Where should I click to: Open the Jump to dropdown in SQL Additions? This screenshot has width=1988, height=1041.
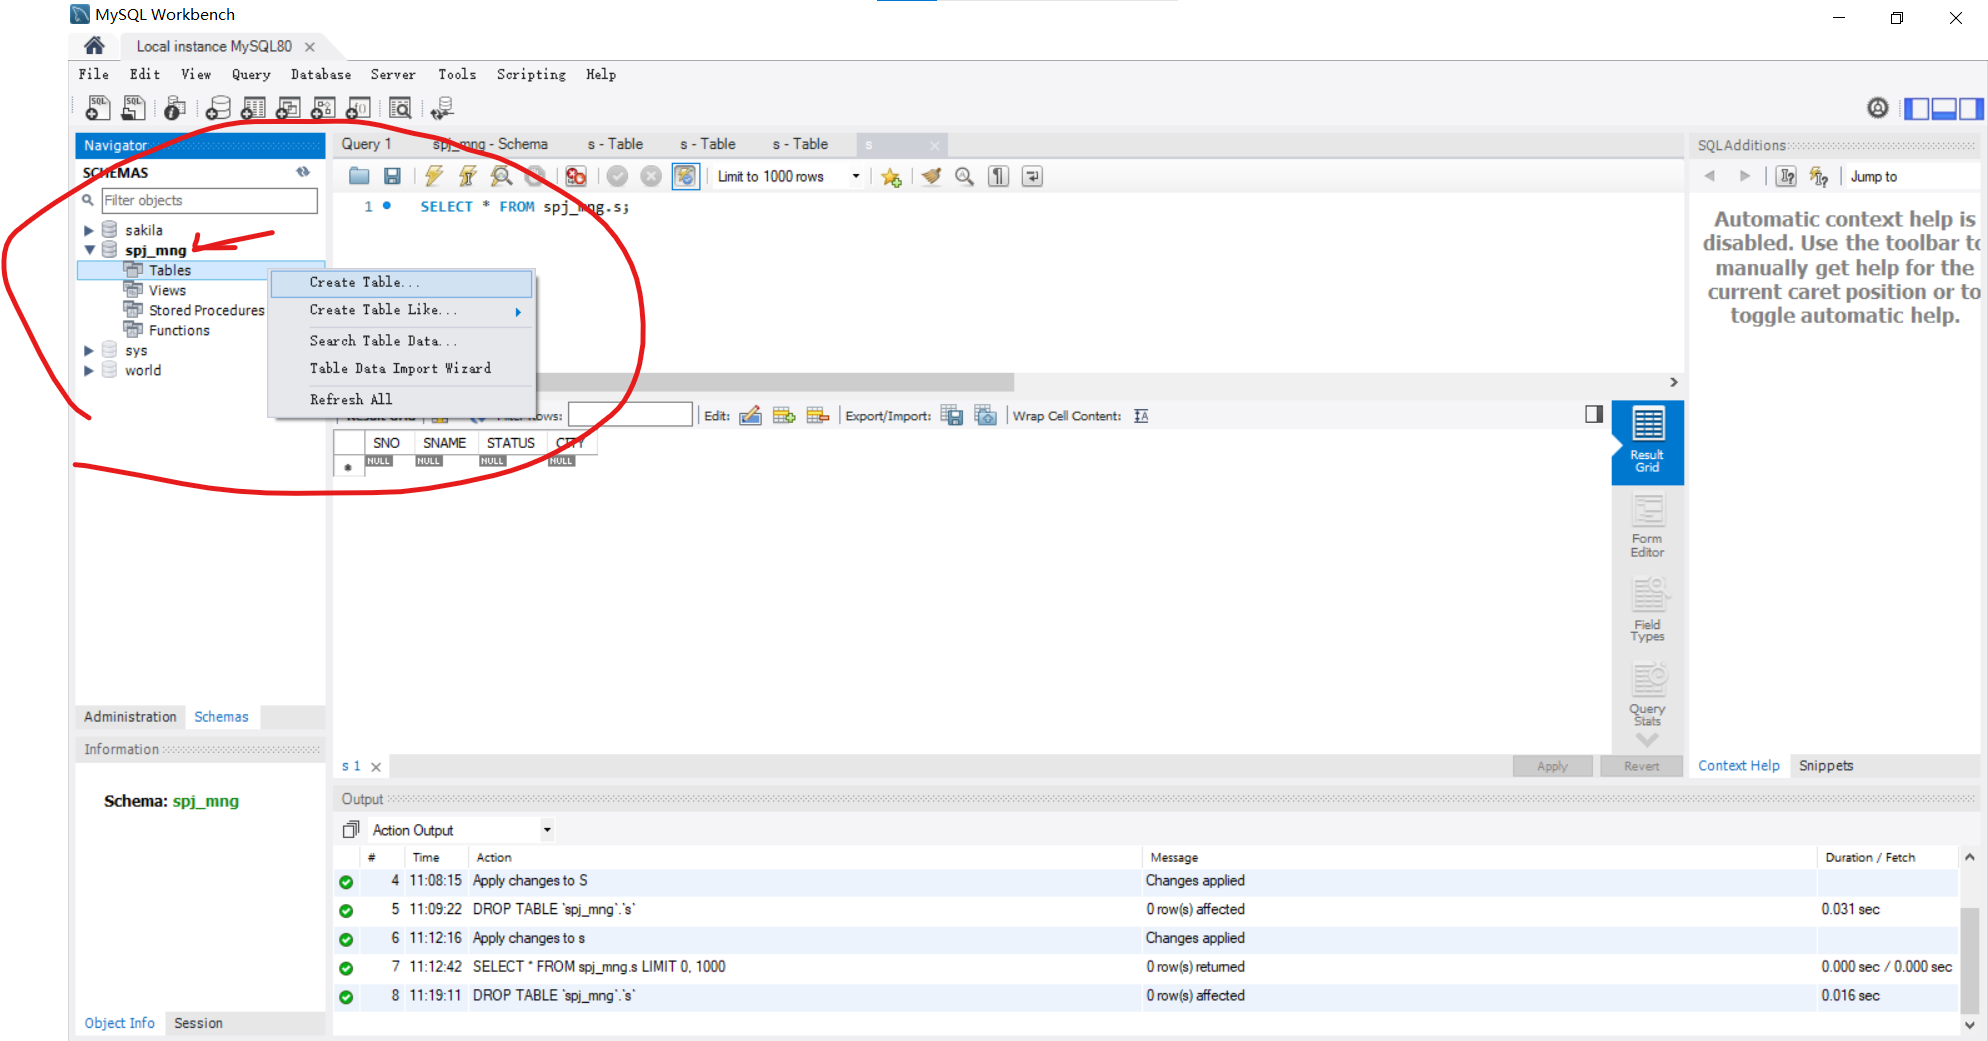click(x=1913, y=177)
